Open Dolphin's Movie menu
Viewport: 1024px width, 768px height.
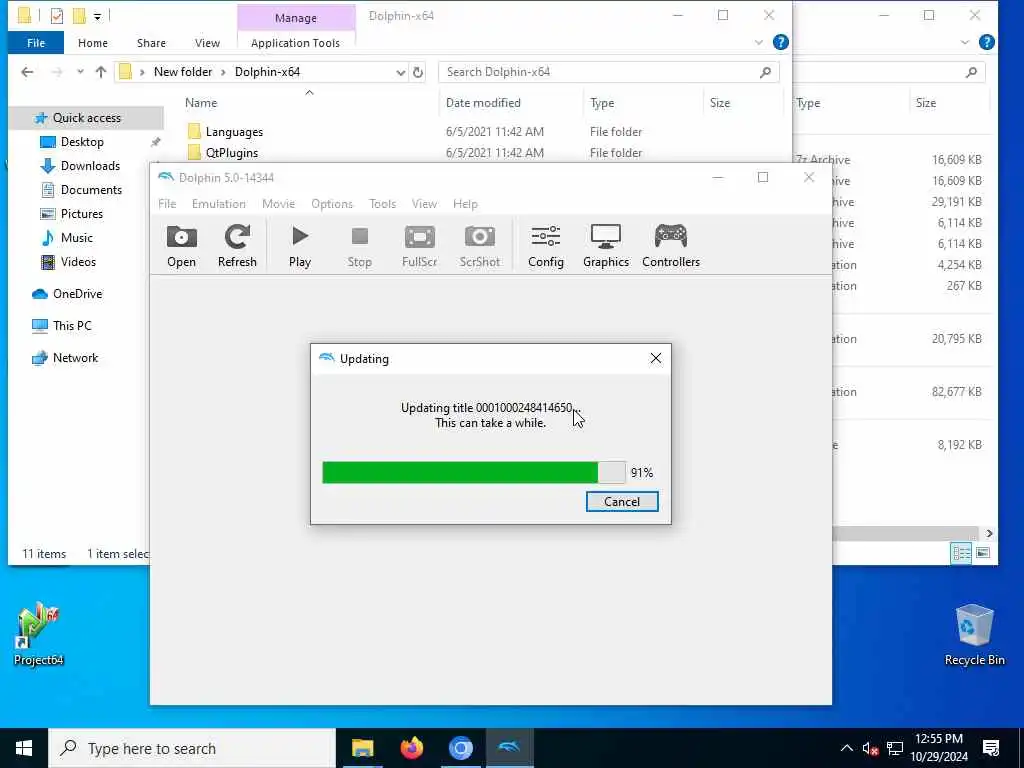pos(278,204)
